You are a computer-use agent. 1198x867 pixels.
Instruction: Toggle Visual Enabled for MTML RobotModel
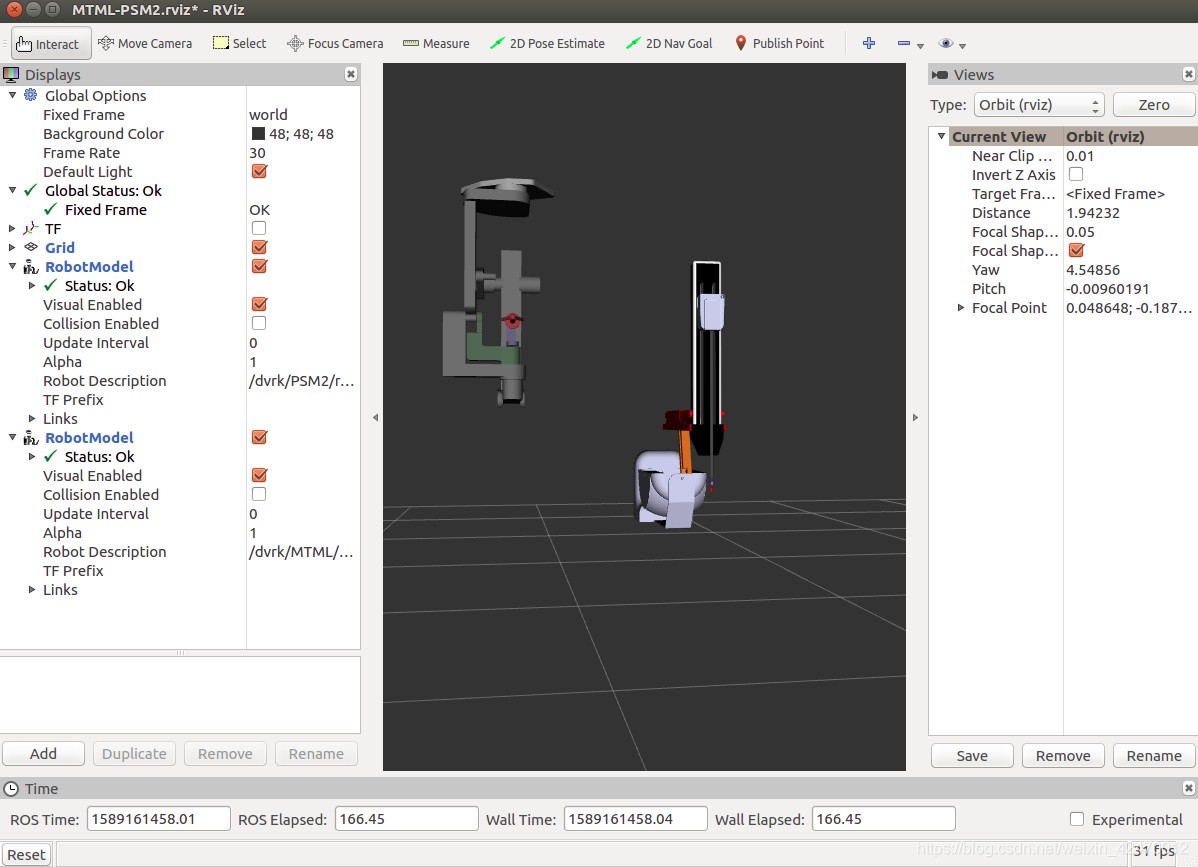pyautogui.click(x=260, y=475)
